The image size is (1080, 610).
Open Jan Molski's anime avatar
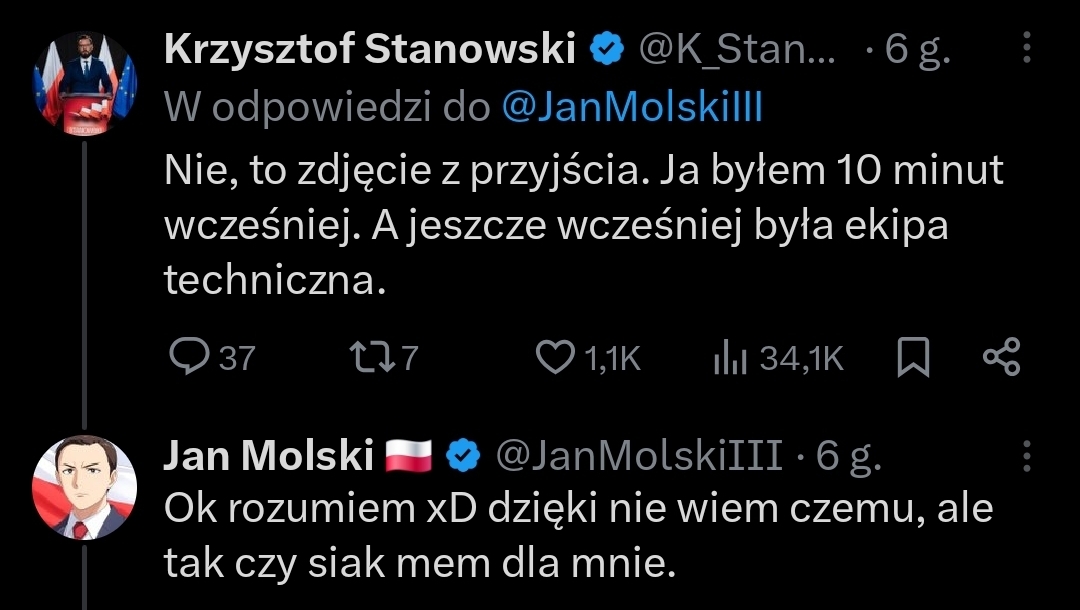pyautogui.click(x=87, y=486)
